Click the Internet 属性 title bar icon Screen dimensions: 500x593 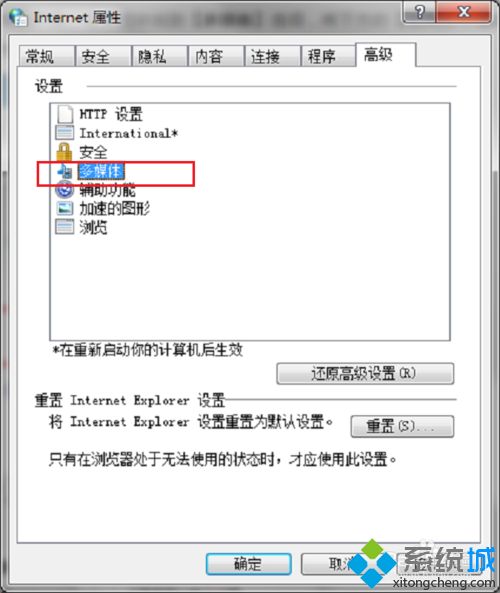tap(18, 17)
